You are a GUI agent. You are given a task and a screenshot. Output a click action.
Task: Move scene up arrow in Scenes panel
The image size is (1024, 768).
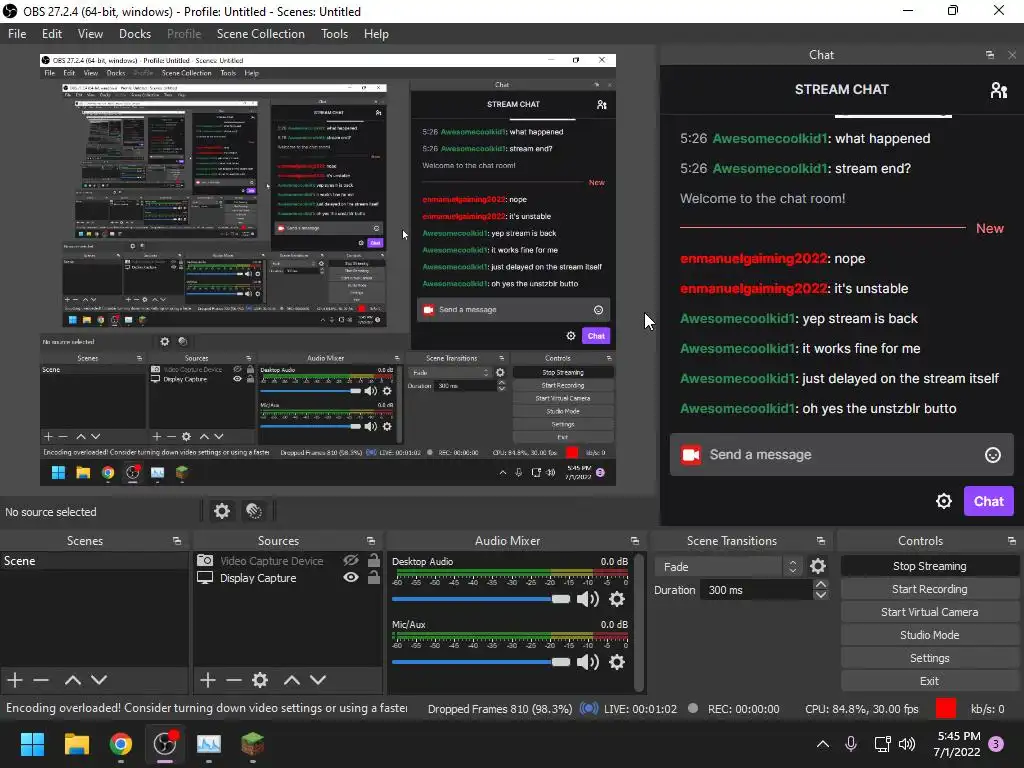(72, 680)
